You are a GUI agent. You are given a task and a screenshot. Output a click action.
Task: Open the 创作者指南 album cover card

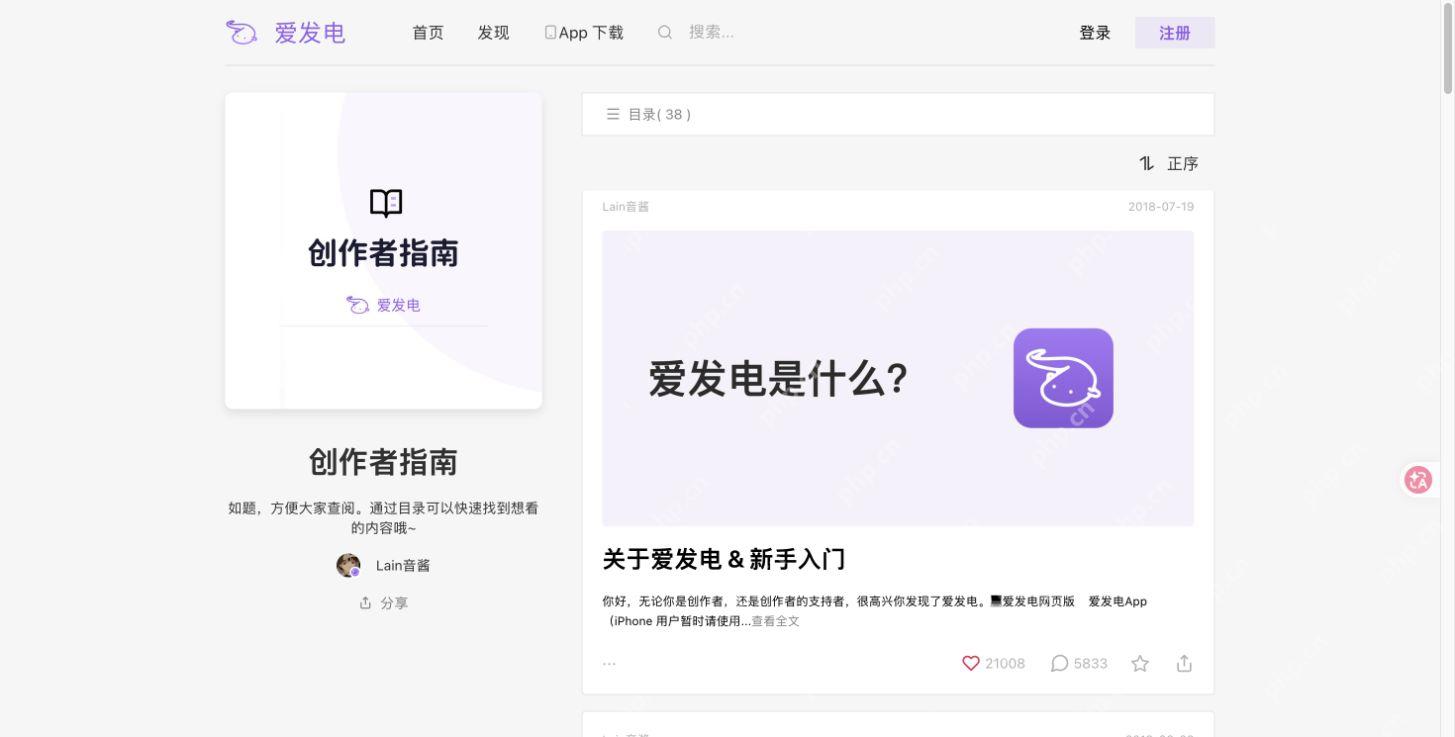click(383, 251)
